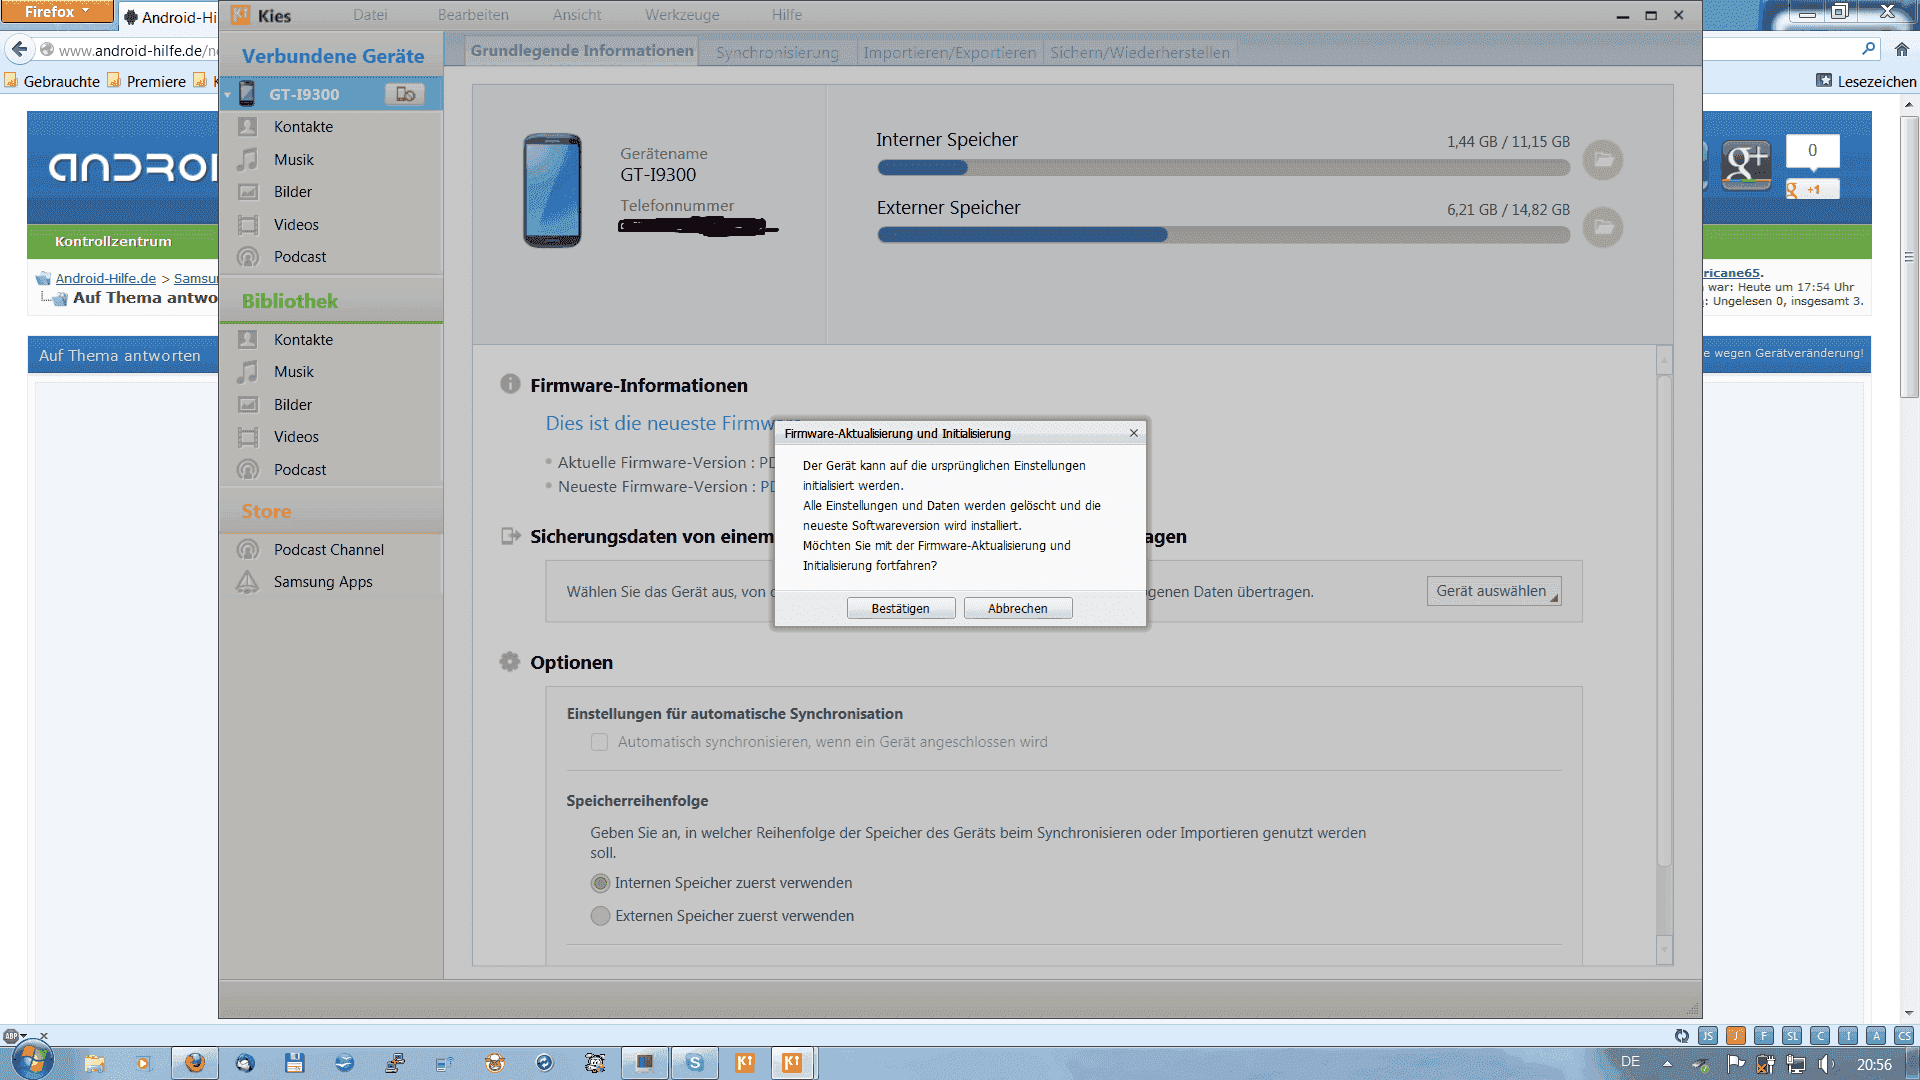Image resolution: width=1920 pixels, height=1080 pixels.
Task: Show hidden system tray icons arrow
Action: (1667, 1063)
